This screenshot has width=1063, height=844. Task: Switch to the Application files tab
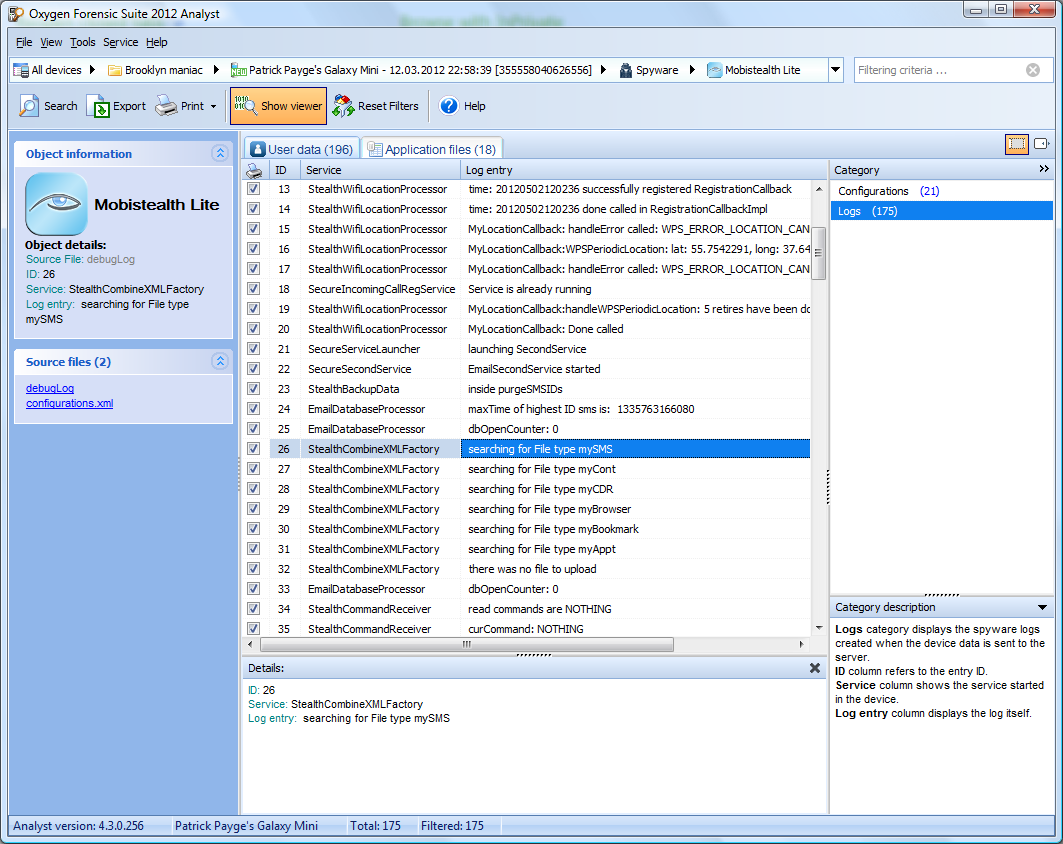432,149
